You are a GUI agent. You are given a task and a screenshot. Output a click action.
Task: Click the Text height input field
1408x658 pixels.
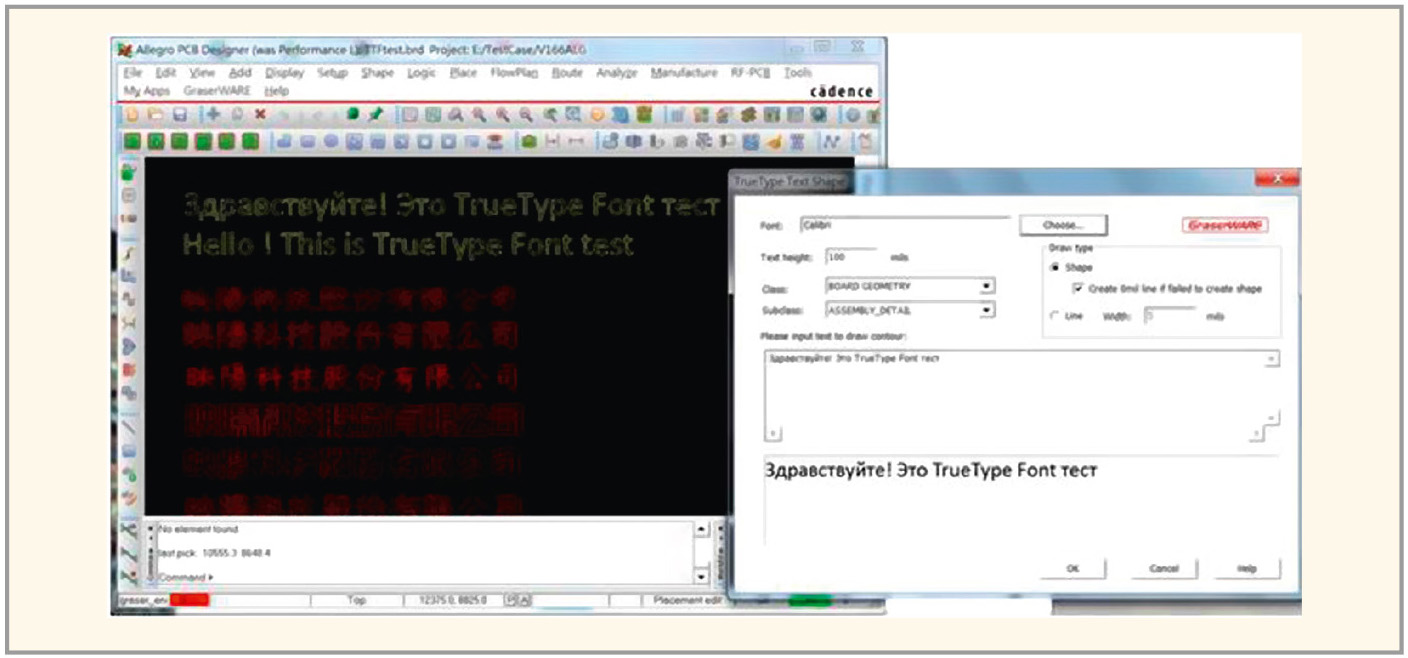click(850, 258)
